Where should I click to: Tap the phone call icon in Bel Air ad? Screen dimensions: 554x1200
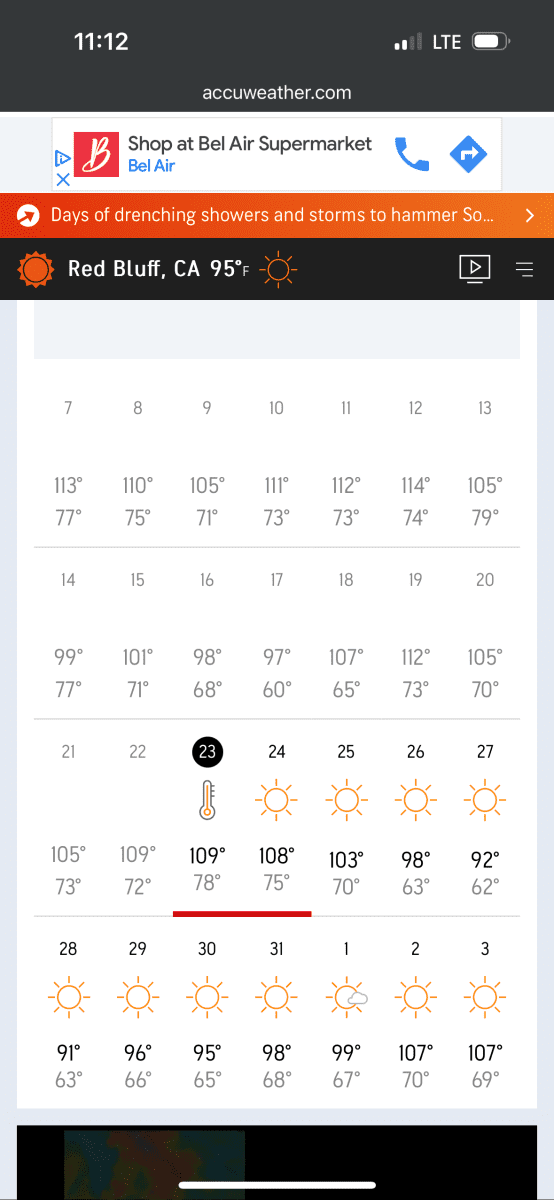pos(412,154)
